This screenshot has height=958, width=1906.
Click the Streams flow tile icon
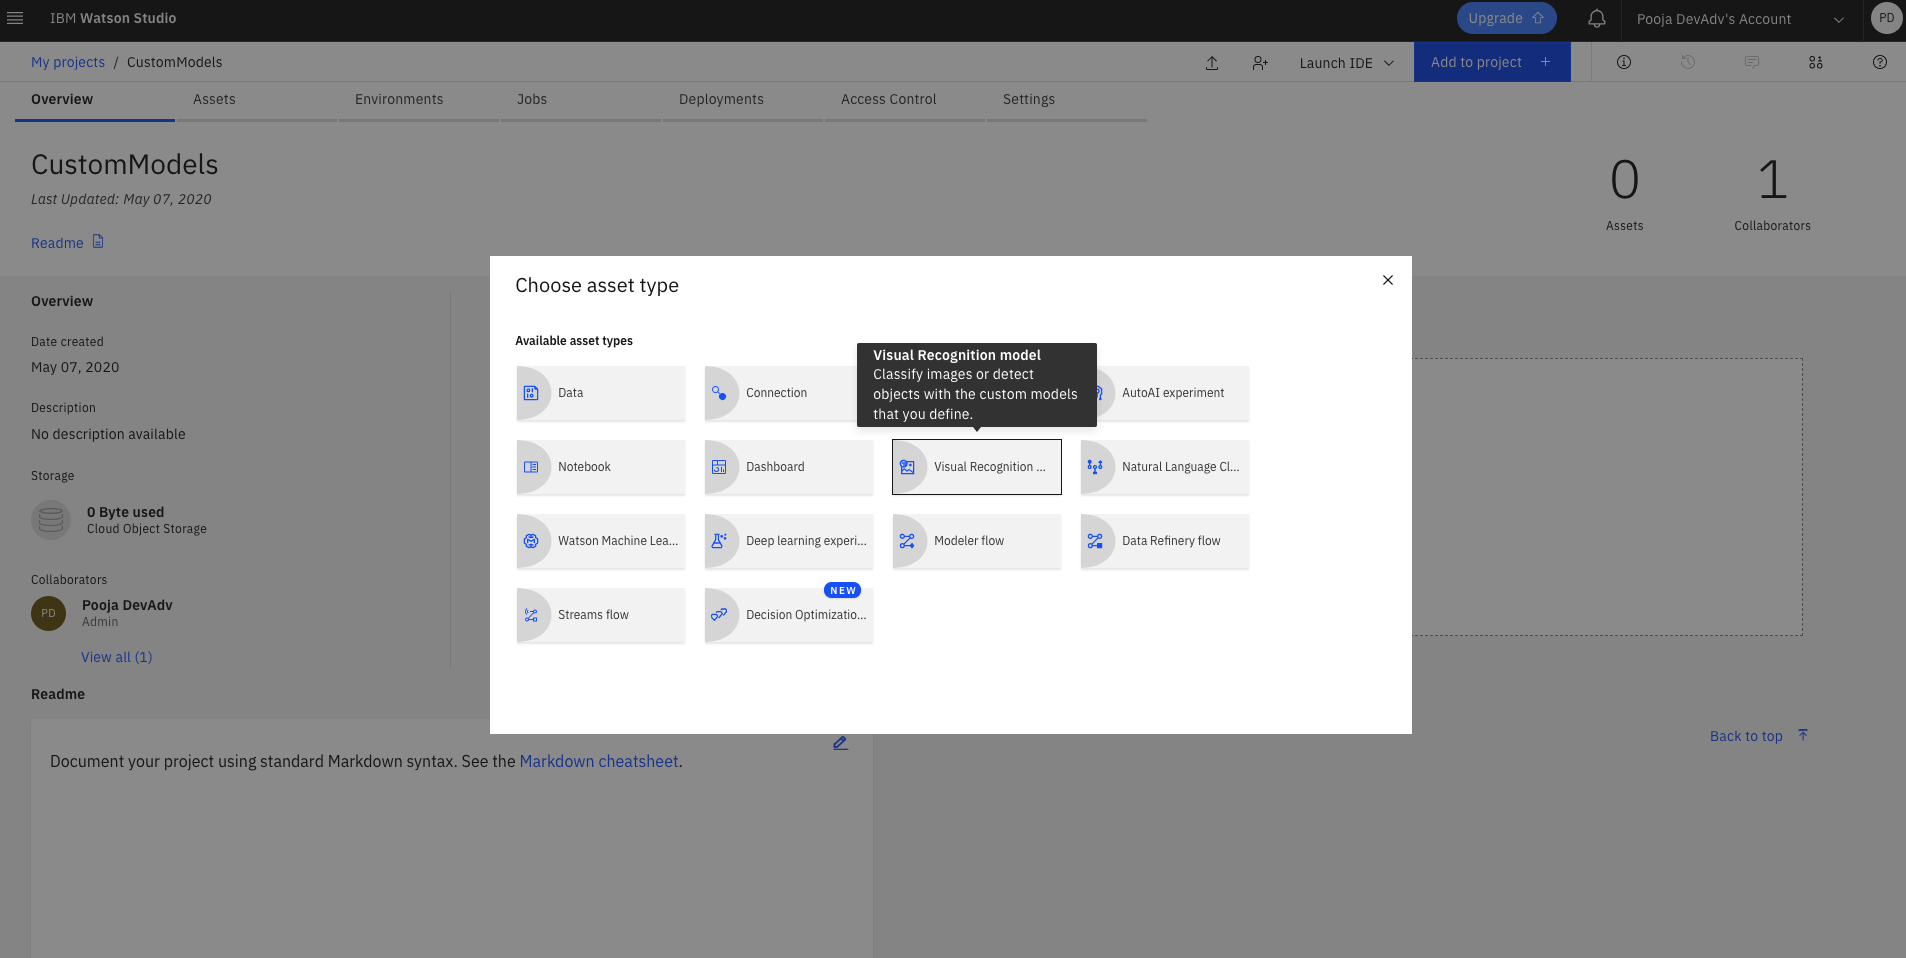pyautogui.click(x=531, y=615)
